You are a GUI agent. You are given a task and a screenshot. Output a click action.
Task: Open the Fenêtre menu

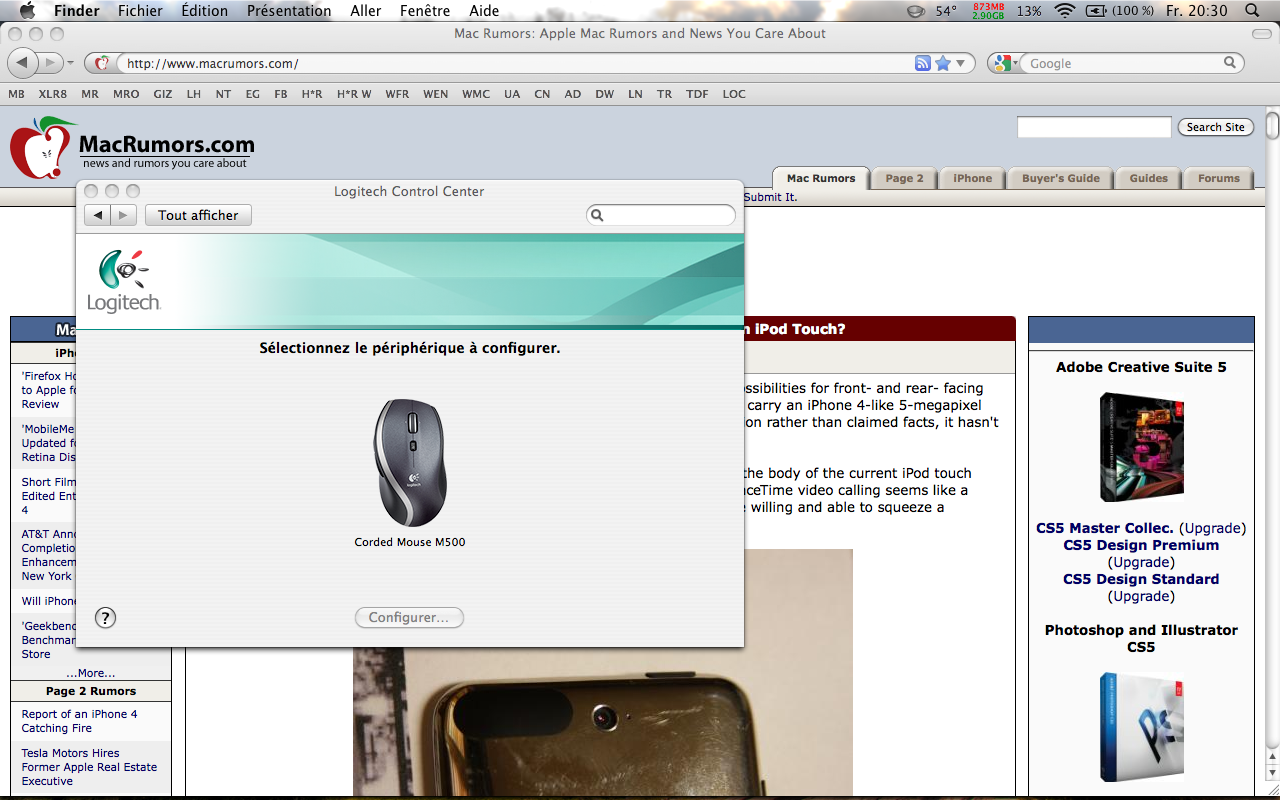coord(425,11)
